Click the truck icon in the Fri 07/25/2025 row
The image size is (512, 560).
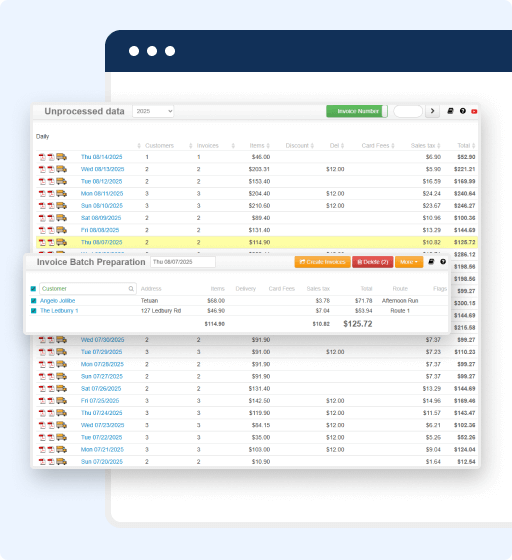(61, 400)
